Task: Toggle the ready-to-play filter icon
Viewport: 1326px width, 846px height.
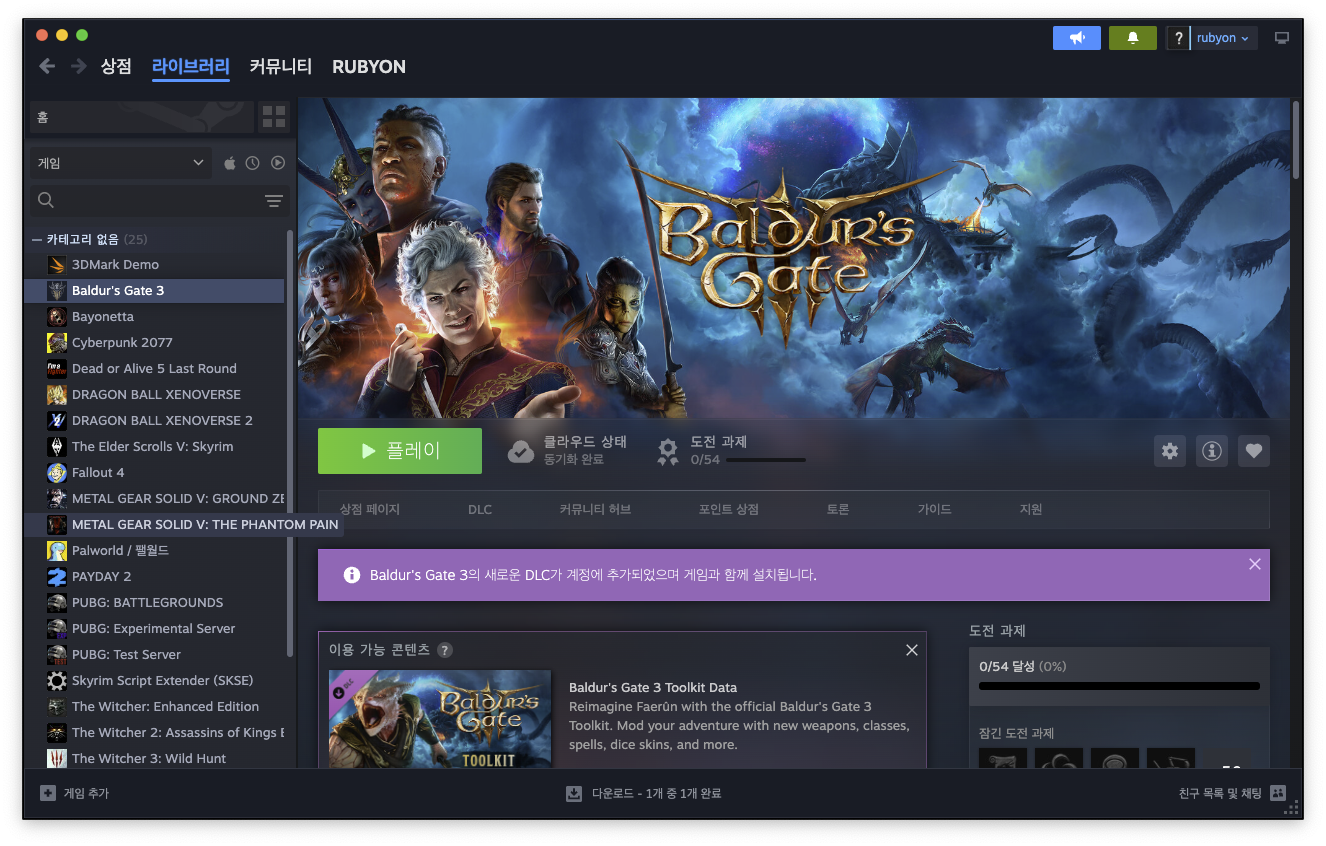Action: click(x=278, y=163)
